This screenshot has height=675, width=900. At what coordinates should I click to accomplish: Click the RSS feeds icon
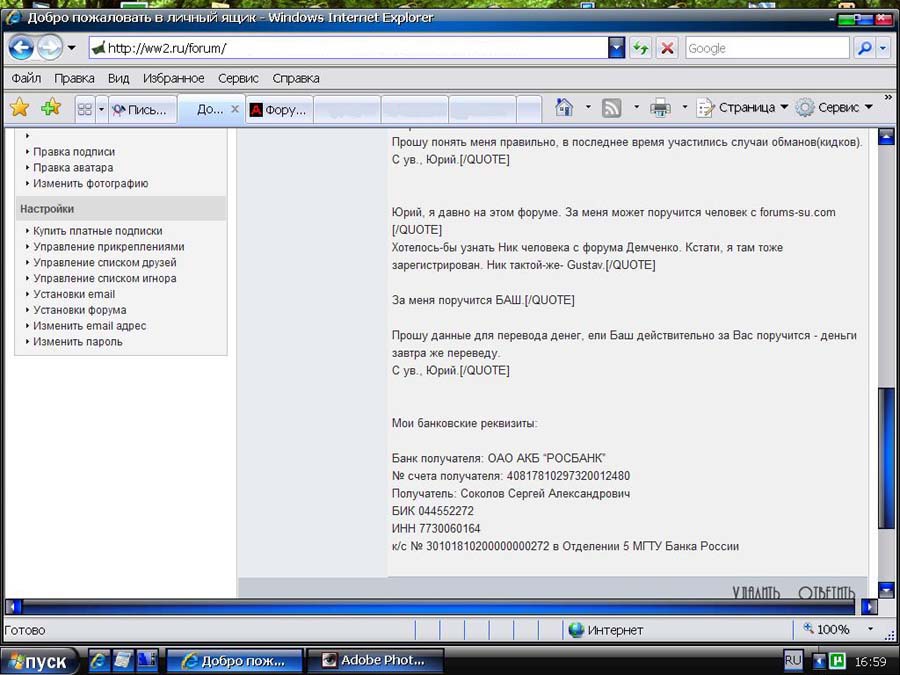tap(611, 108)
